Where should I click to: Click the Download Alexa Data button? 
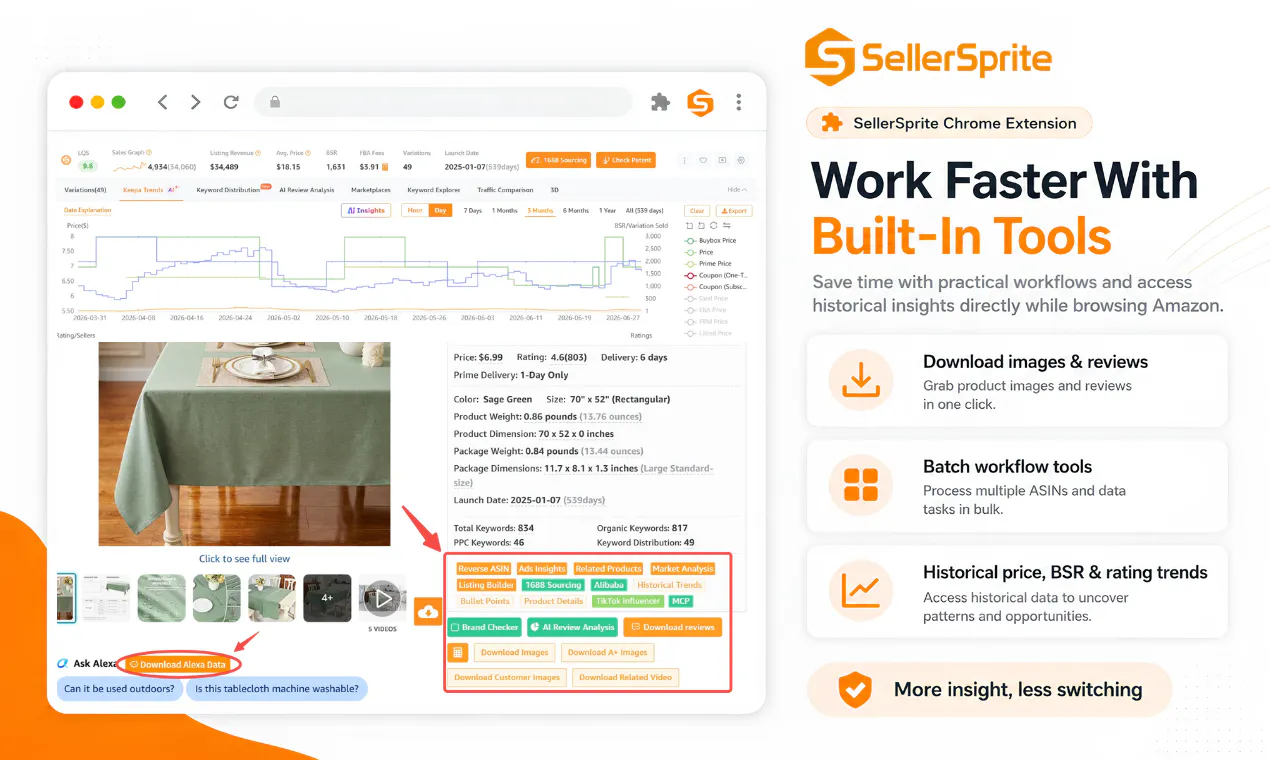pyautogui.click(x=180, y=664)
